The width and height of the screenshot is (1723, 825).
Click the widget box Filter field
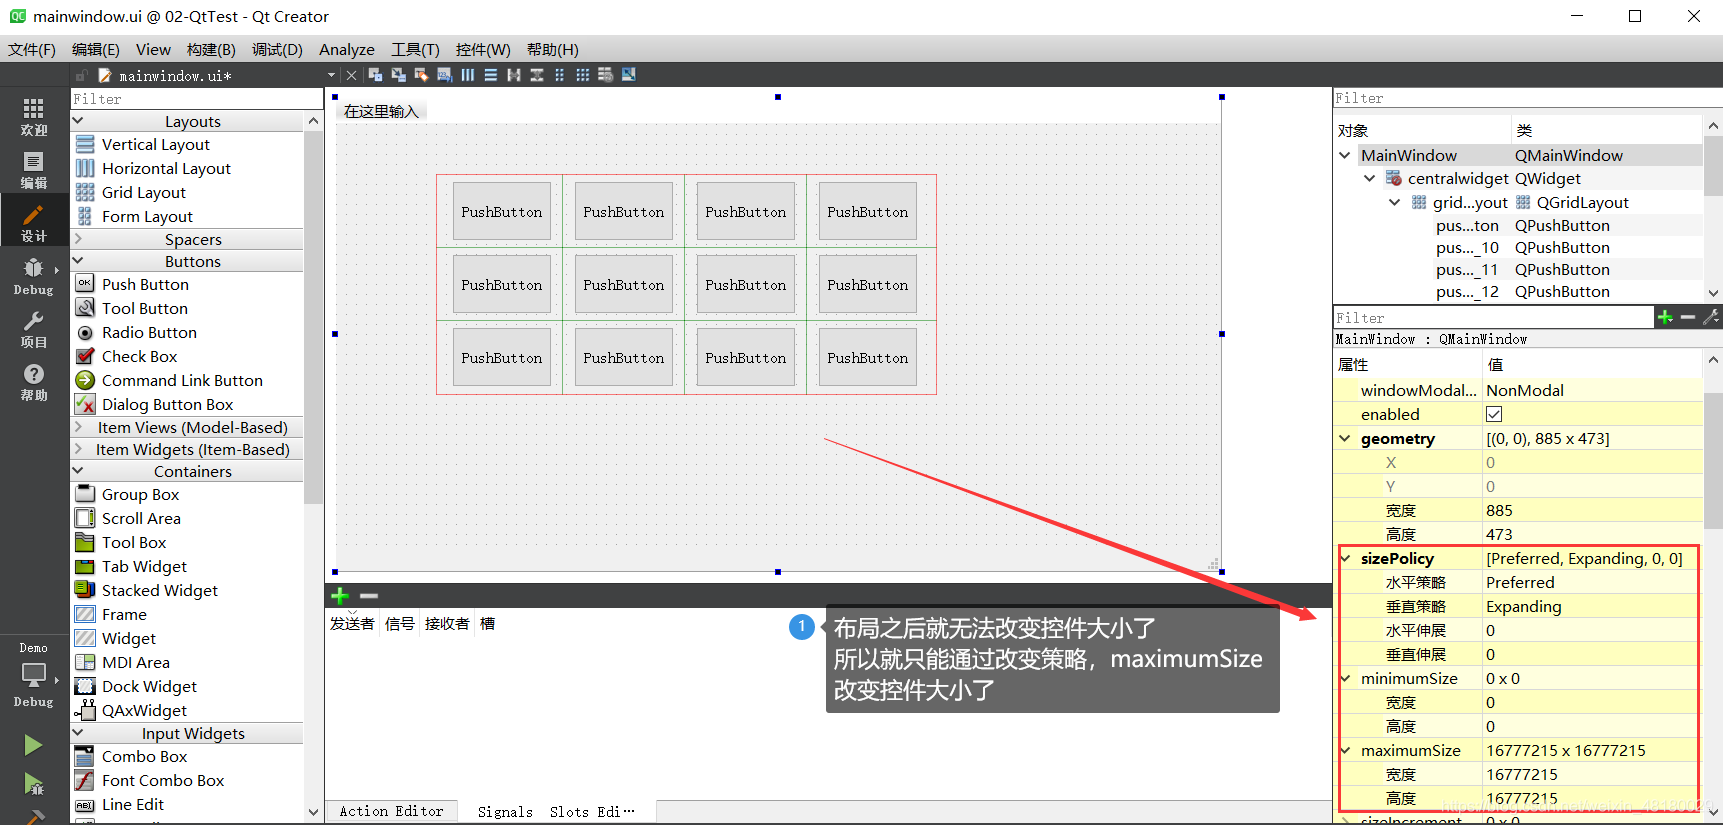tap(196, 99)
